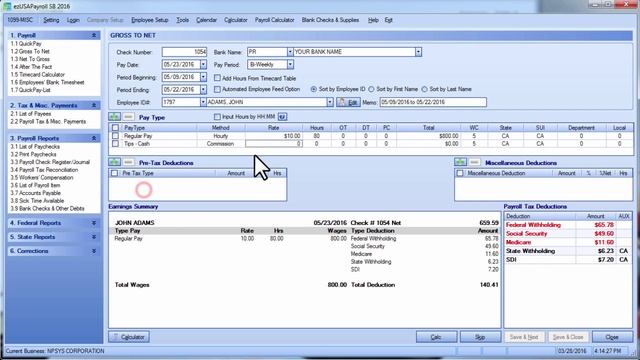The width and height of the screenshot is (640, 360).
Task: Click the Memo input field
Action: (433, 102)
